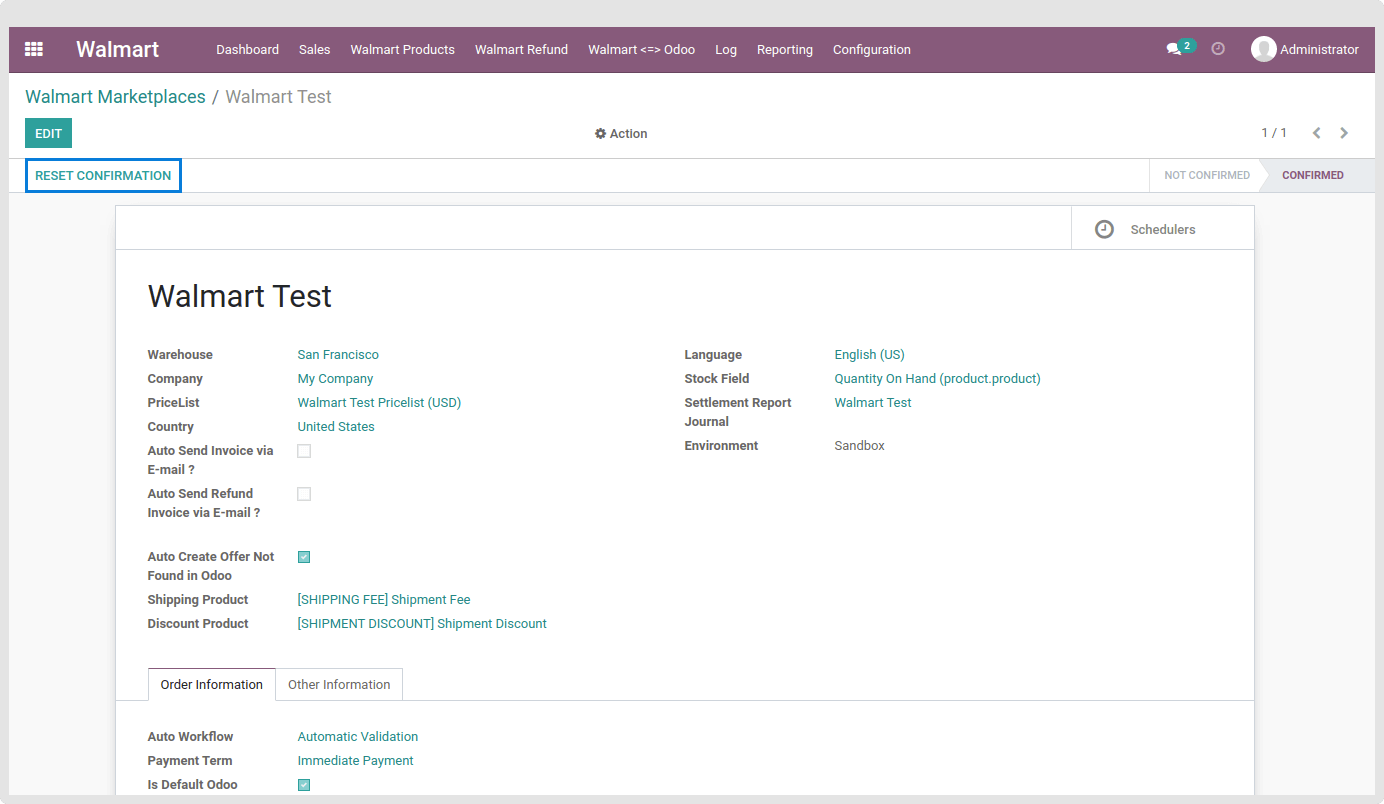Toggle Auto Send Refund Invoice checkbox
1384x804 pixels.
click(304, 494)
